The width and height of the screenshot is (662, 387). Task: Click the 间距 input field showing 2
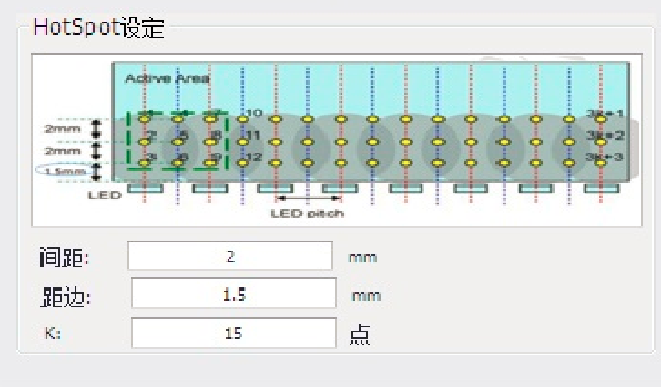(230, 256)
